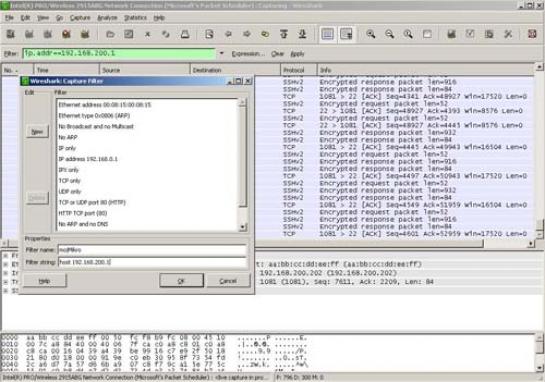Viewport: 545px width, 382px height.
Task: Click the zoom in magnifier toolbar icon
Action: 371,34
